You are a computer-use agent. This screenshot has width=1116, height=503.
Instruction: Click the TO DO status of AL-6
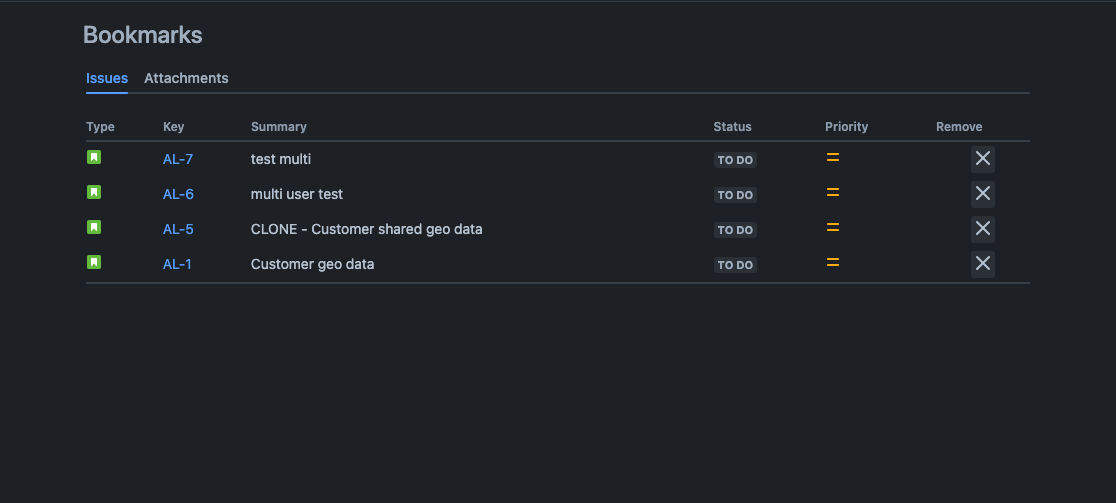click(735, 195)
